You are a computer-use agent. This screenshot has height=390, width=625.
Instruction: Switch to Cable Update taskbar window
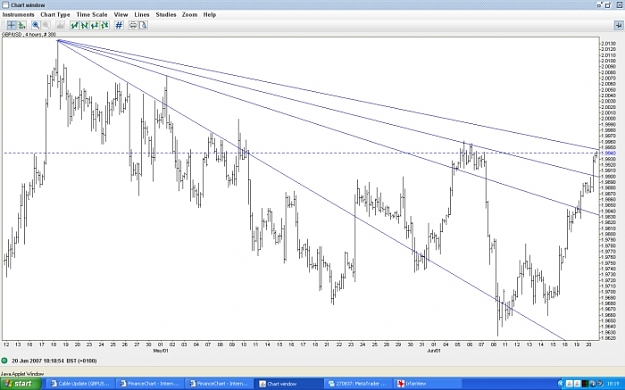click(82, 384)
